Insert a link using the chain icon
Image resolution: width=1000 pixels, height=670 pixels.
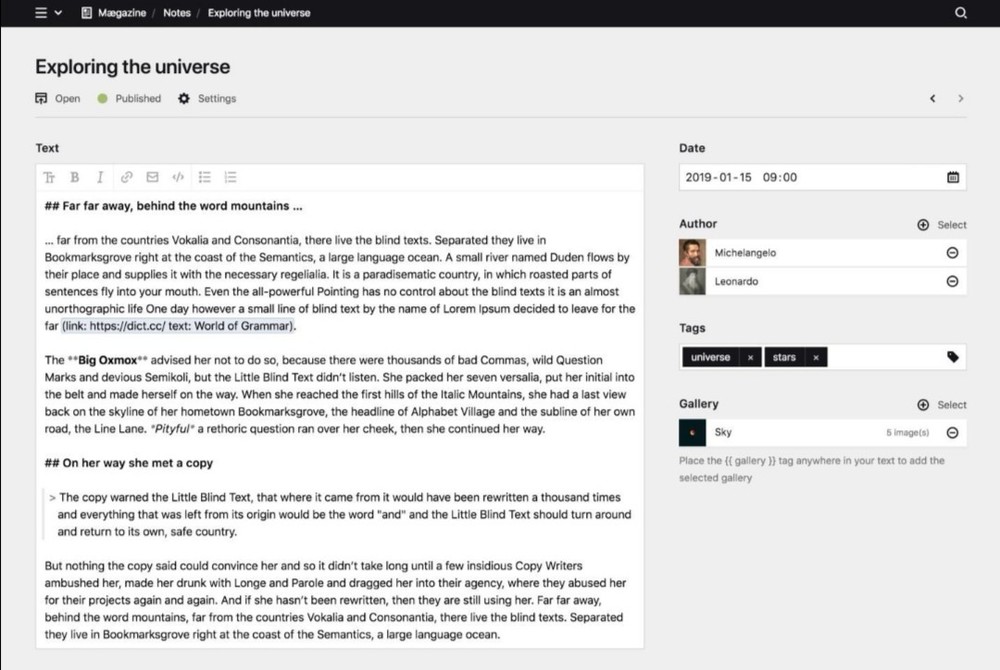click(x=127, y=177)
